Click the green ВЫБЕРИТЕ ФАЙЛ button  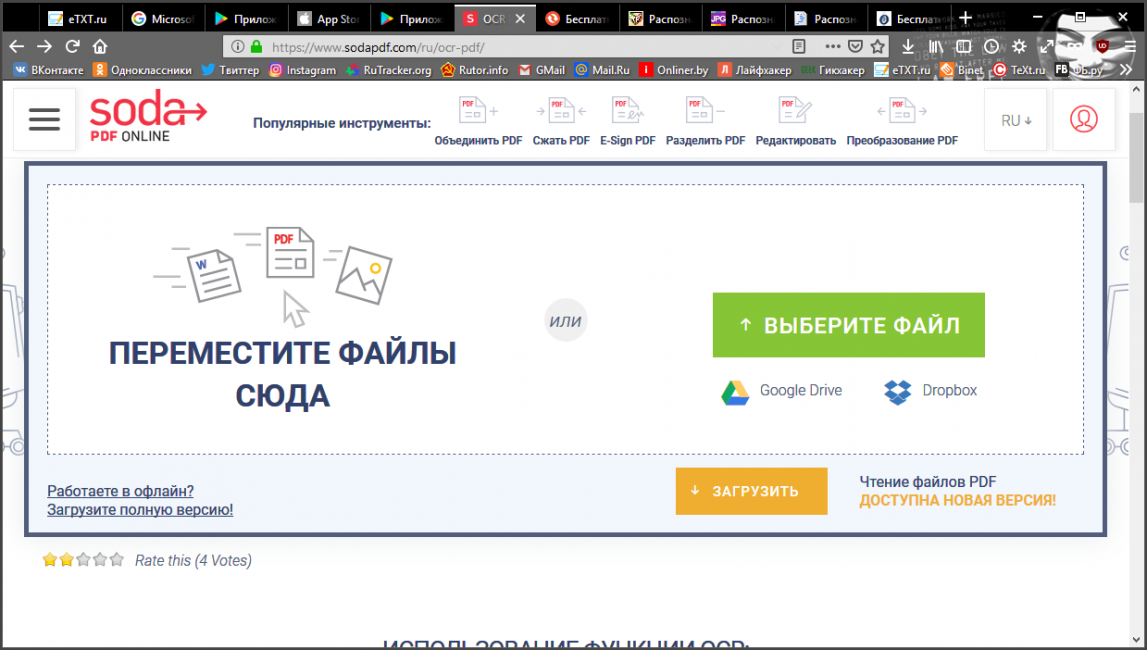click(x=848, y=325)
